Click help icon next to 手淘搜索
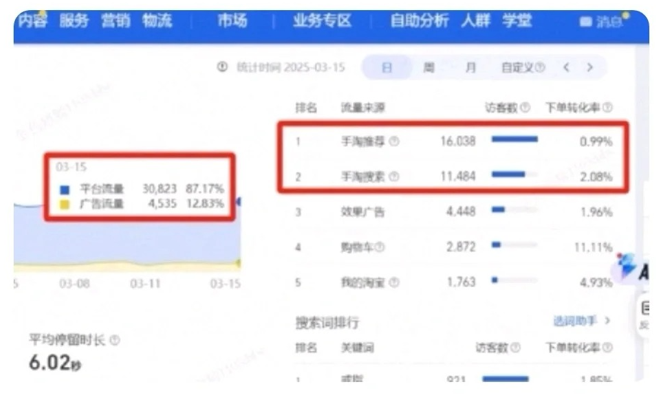 (394, 177)
